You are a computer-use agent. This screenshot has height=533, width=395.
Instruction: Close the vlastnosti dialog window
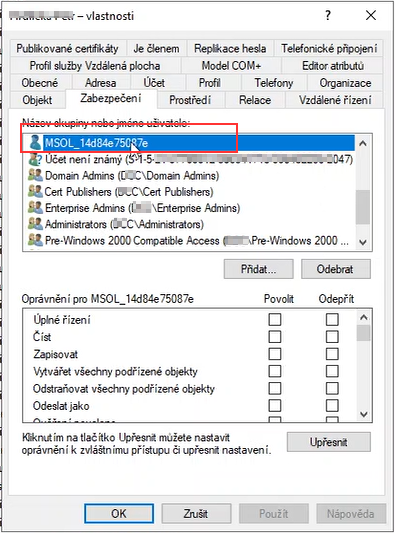point(371,15)
